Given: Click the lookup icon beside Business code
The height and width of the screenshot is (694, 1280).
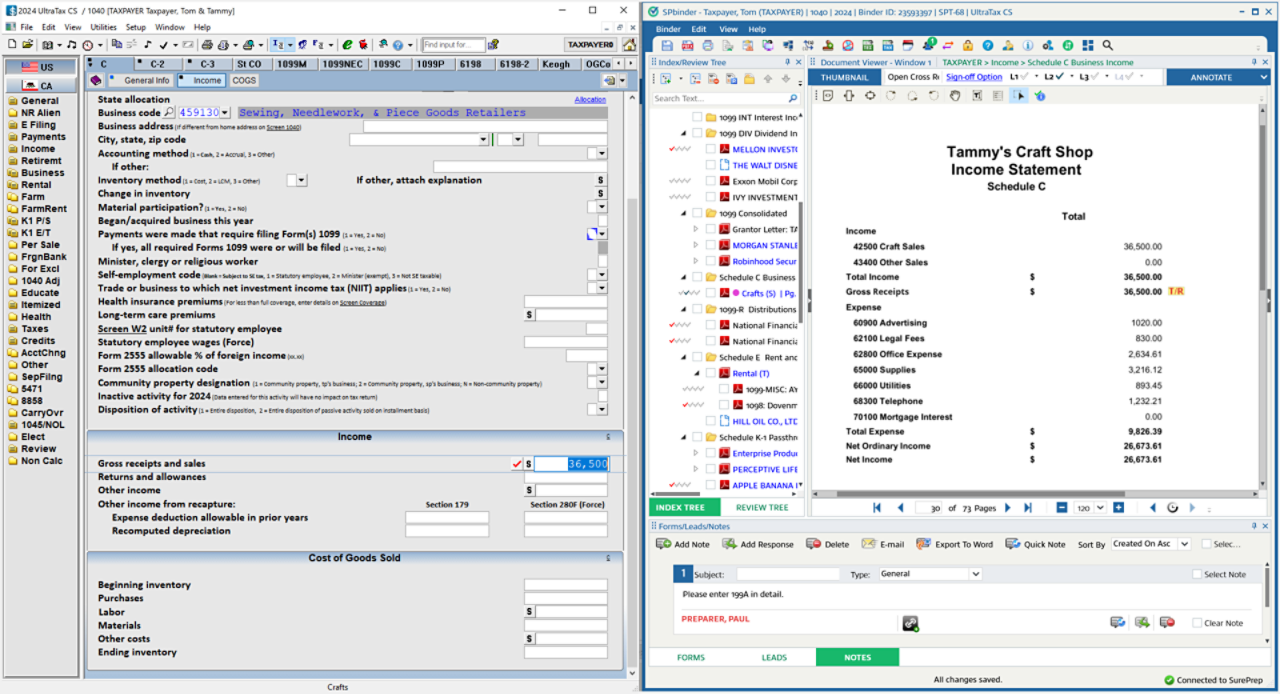Looking at the screenshot, I should (169, 113).
